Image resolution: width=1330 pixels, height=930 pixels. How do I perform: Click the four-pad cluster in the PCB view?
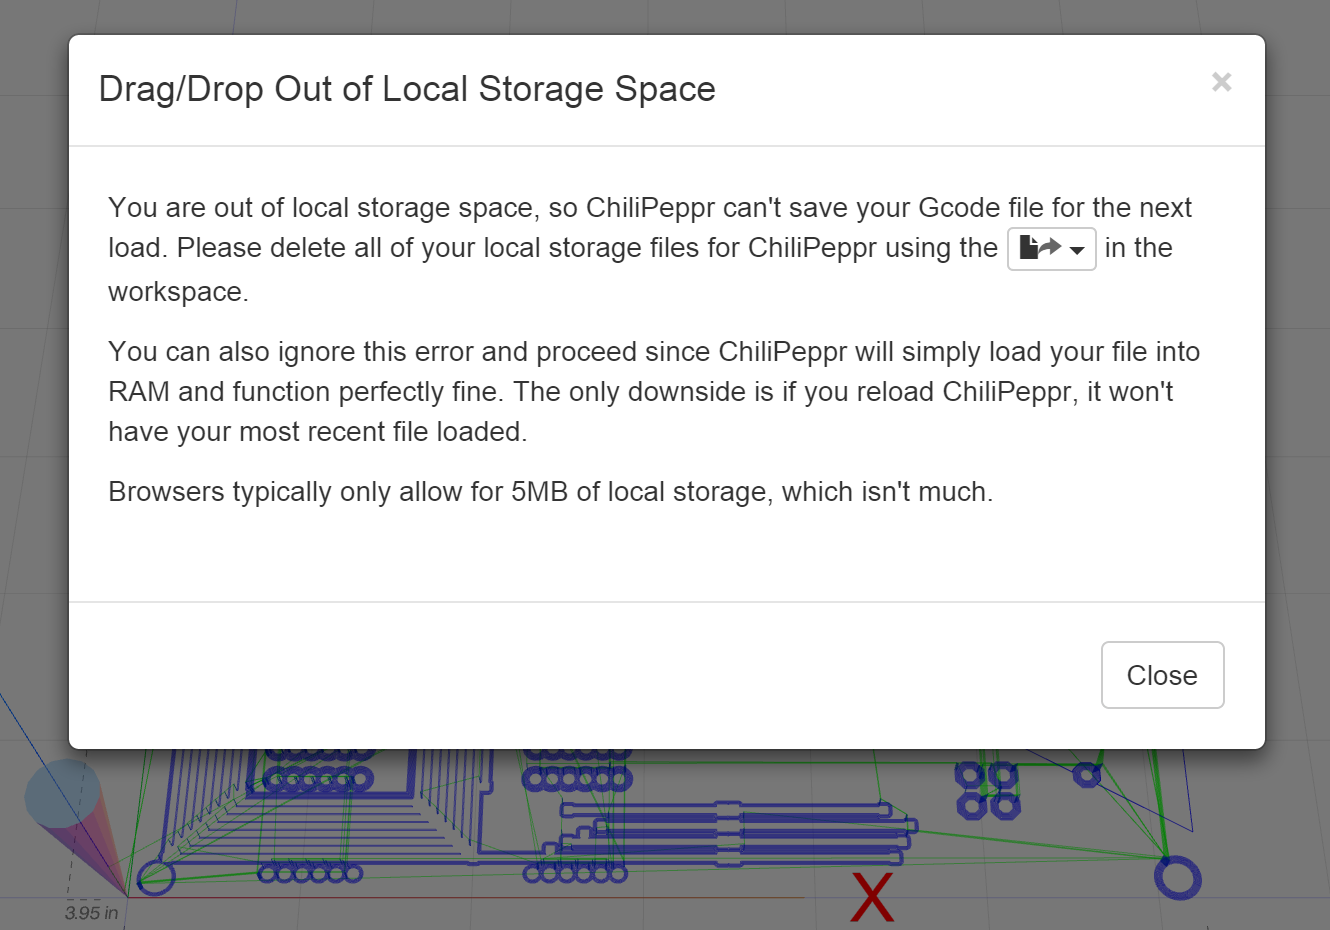tap(987, 790)
